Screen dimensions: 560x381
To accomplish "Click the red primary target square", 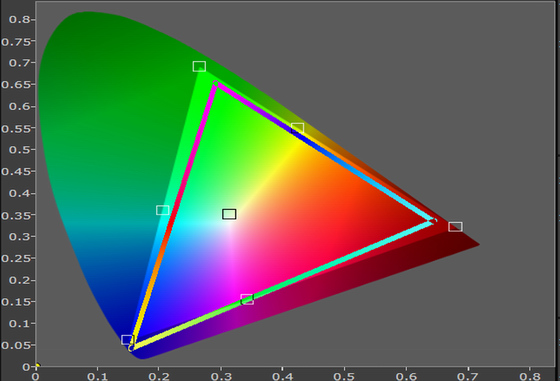I will click(x=455, y=226).
